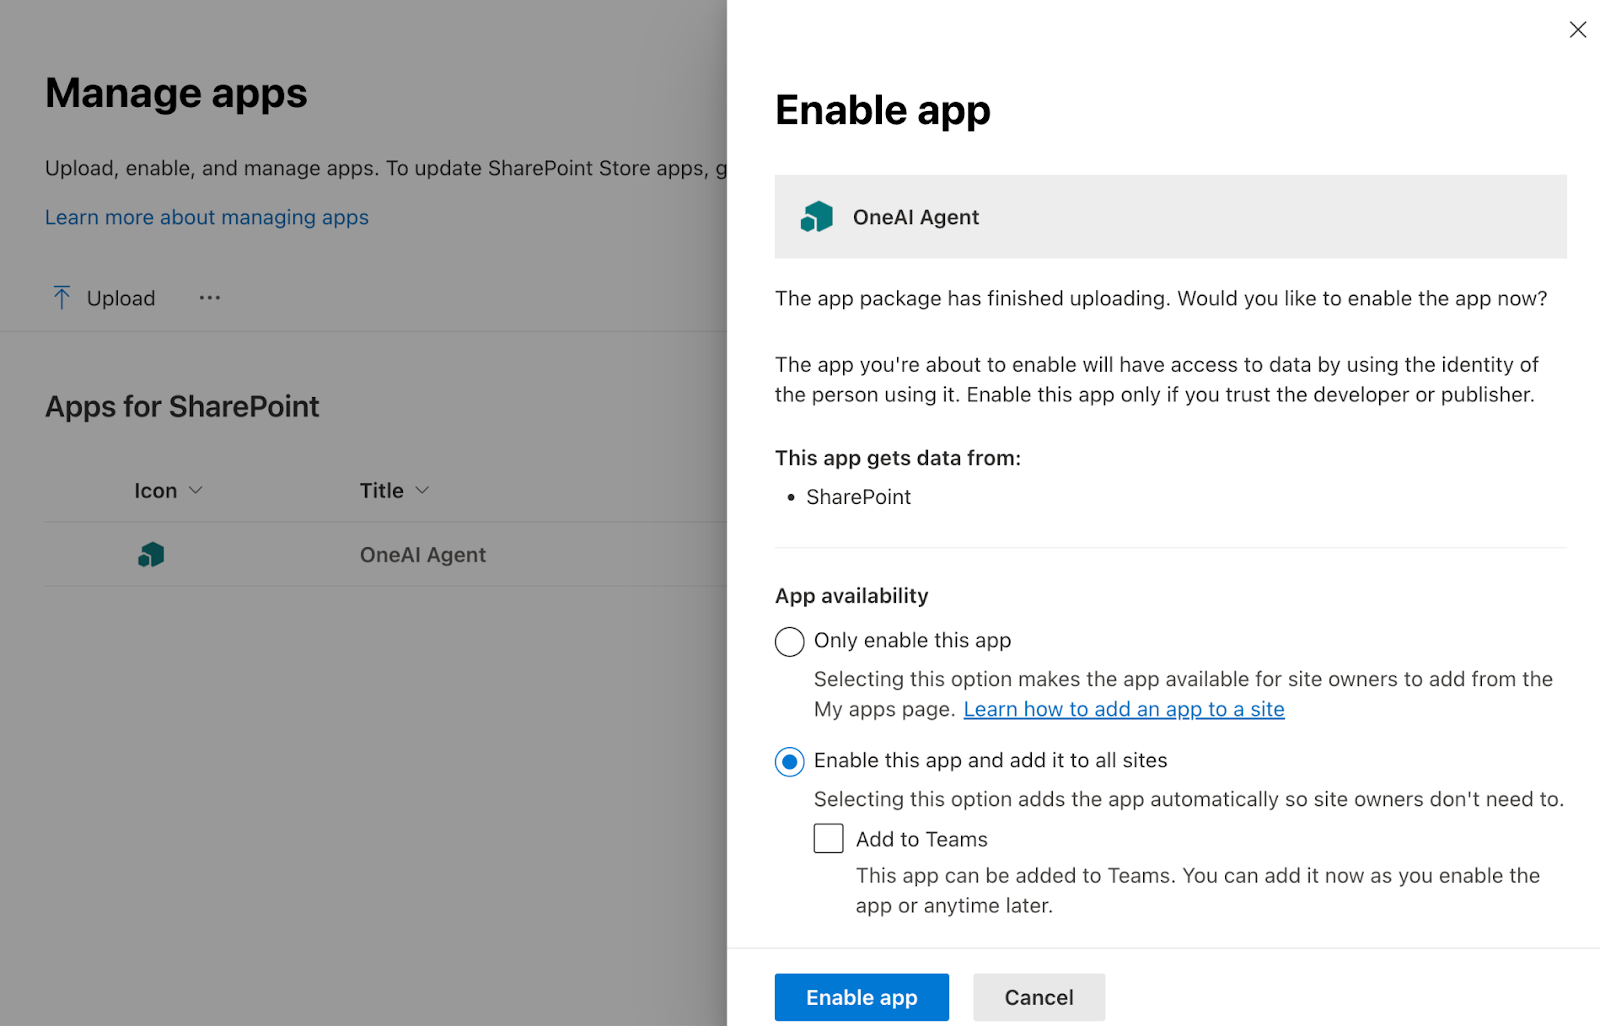Click the Icon column header text
This screenshot has width=1600, height=1026.
point(156,490)
